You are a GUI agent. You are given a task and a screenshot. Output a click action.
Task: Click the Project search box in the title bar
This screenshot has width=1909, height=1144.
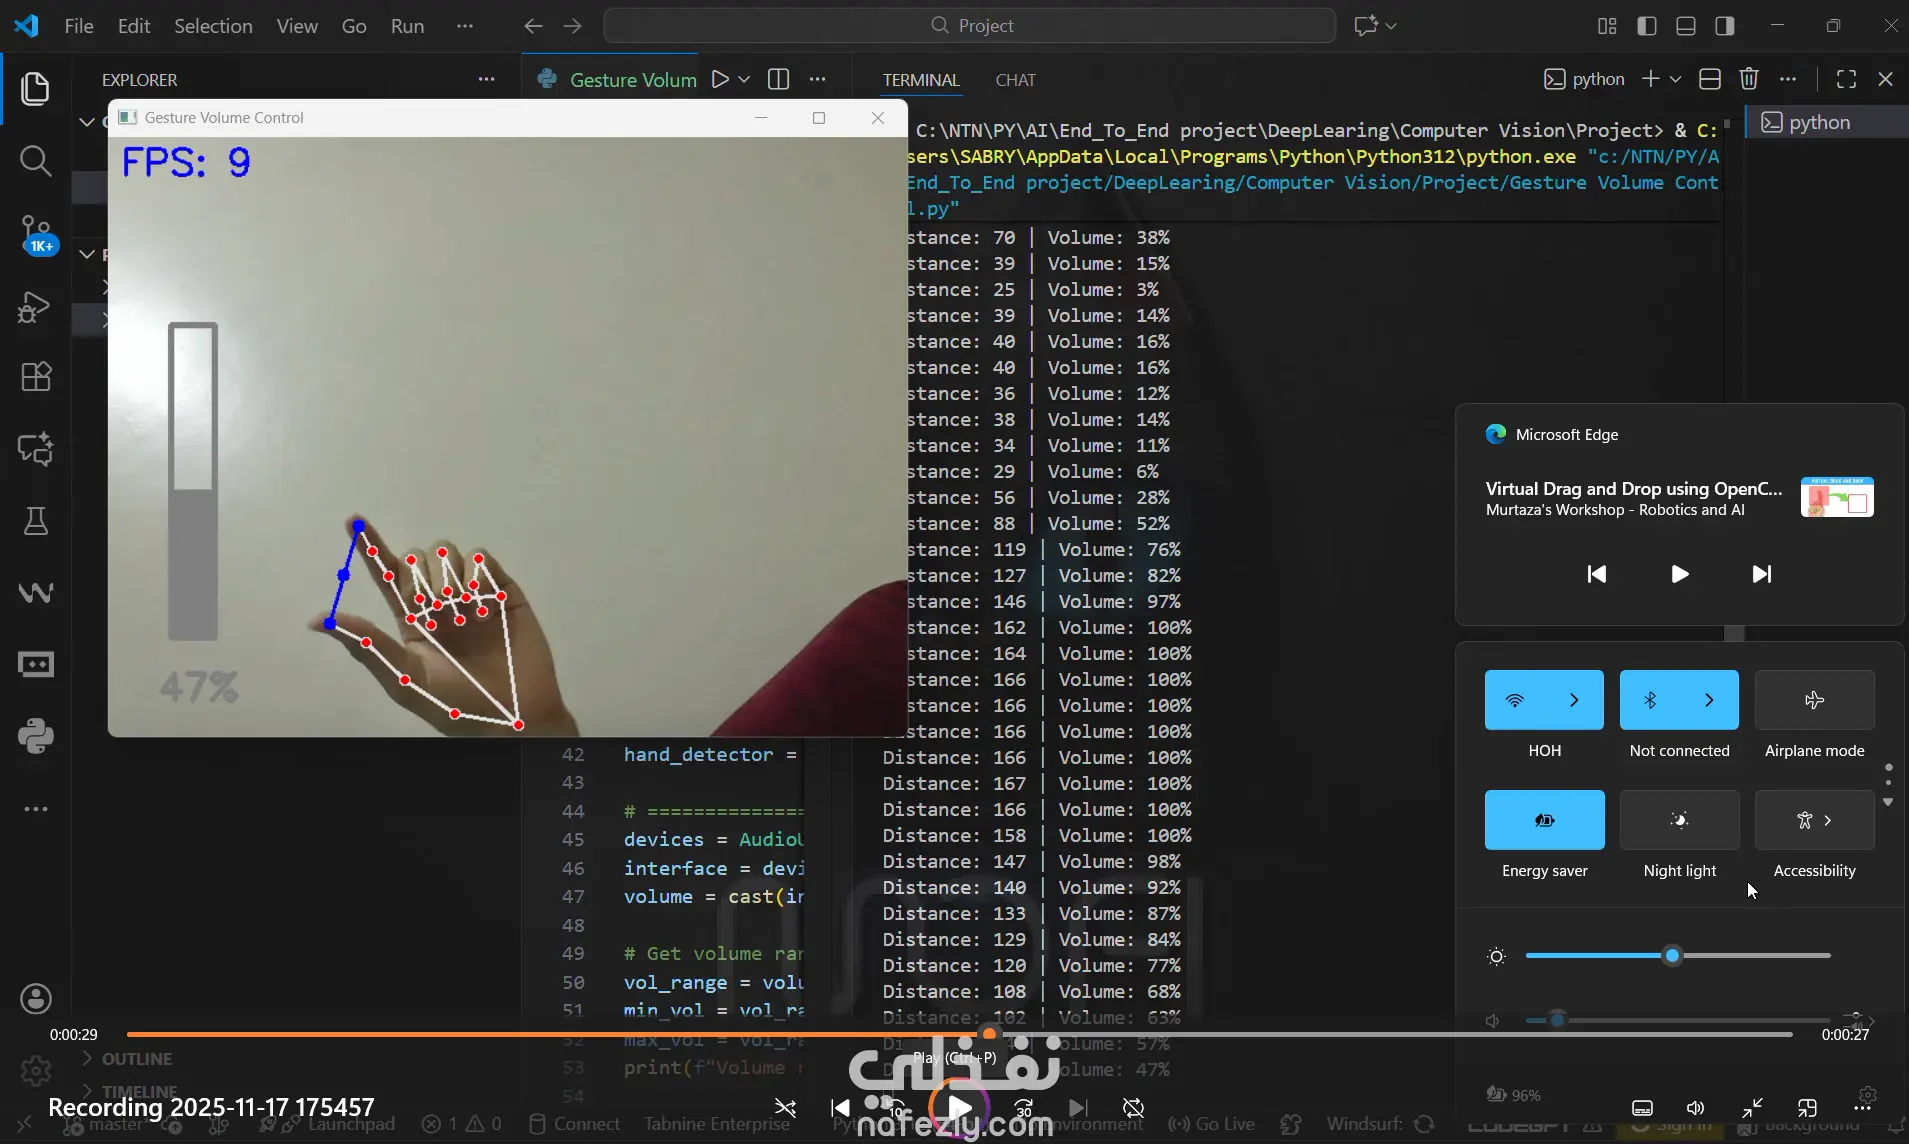tap(969, 26)
